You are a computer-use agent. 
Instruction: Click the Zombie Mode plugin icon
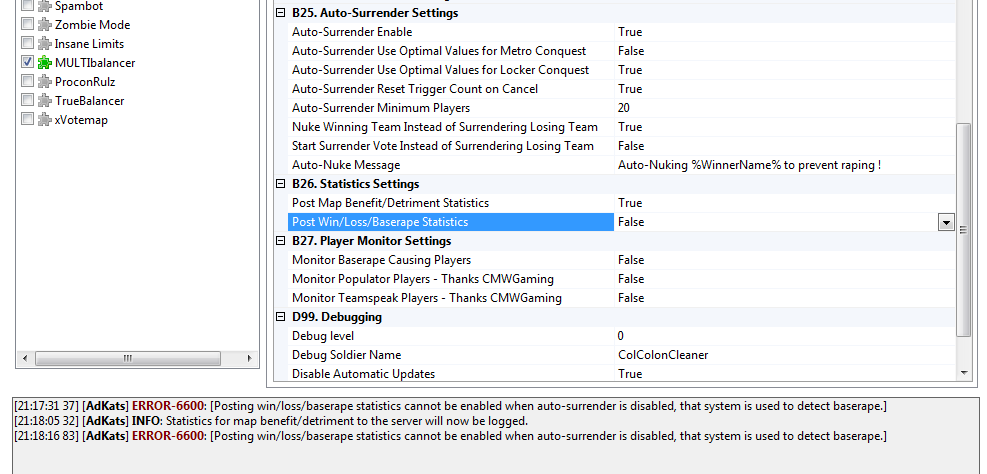(45, 25)
